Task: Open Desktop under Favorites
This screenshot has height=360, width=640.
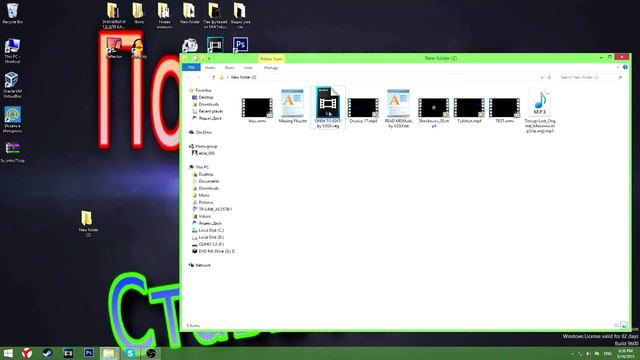Action: (206, 97)
